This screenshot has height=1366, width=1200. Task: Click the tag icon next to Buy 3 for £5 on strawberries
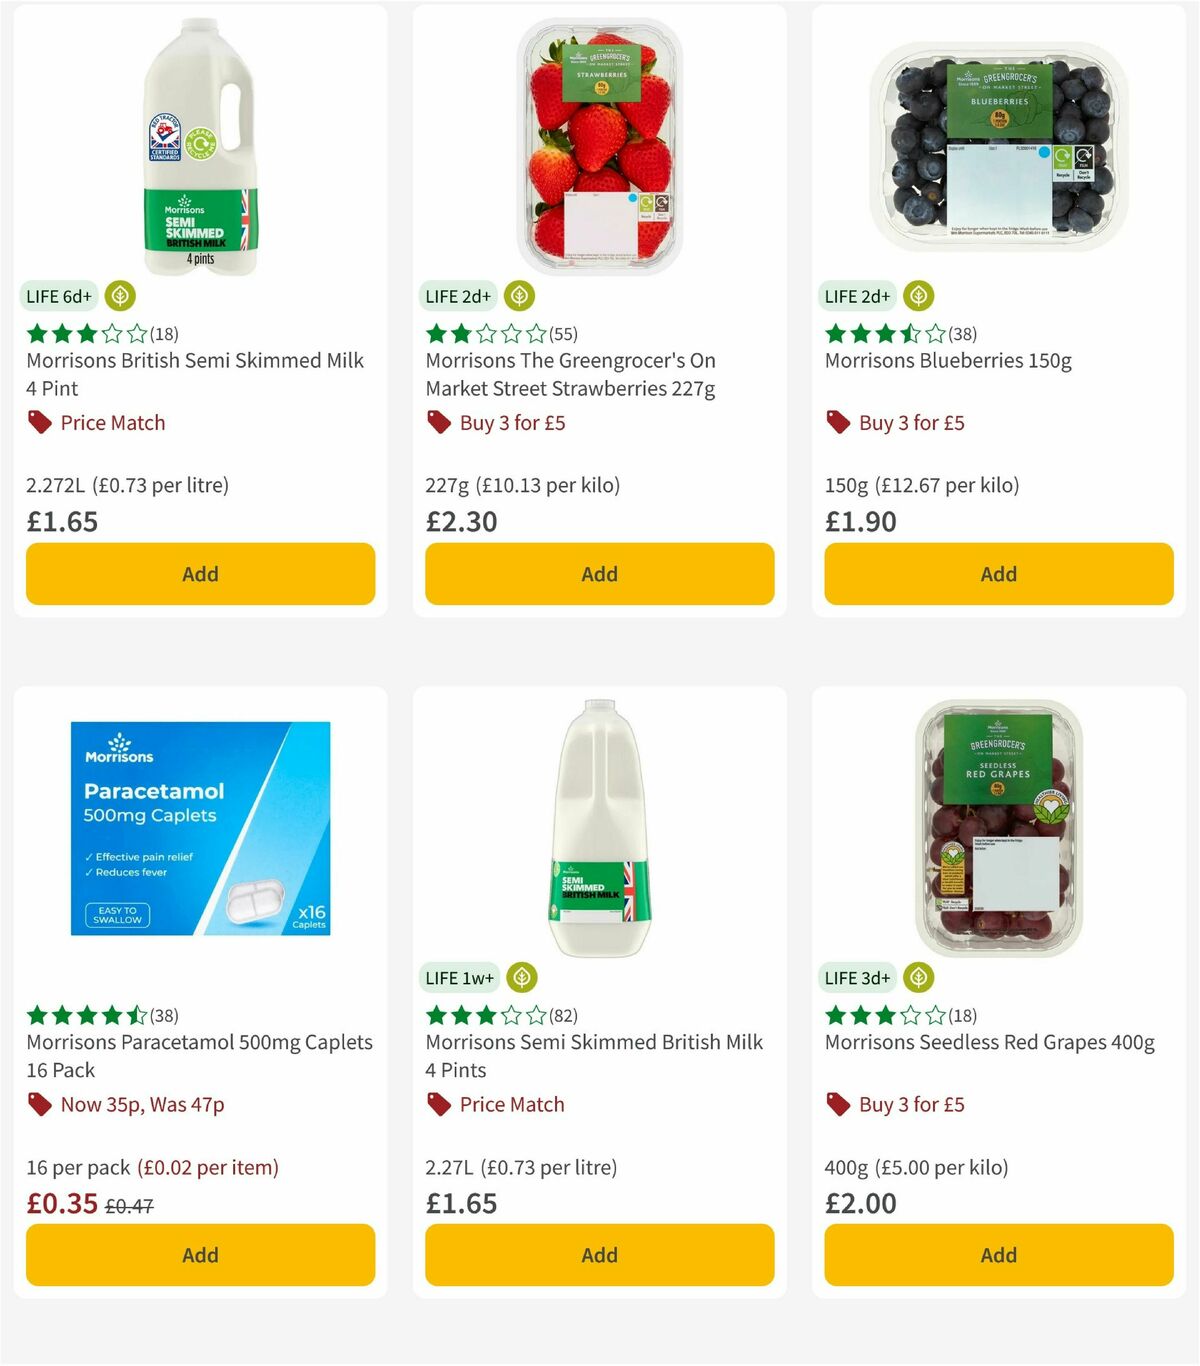pos(438,422)
